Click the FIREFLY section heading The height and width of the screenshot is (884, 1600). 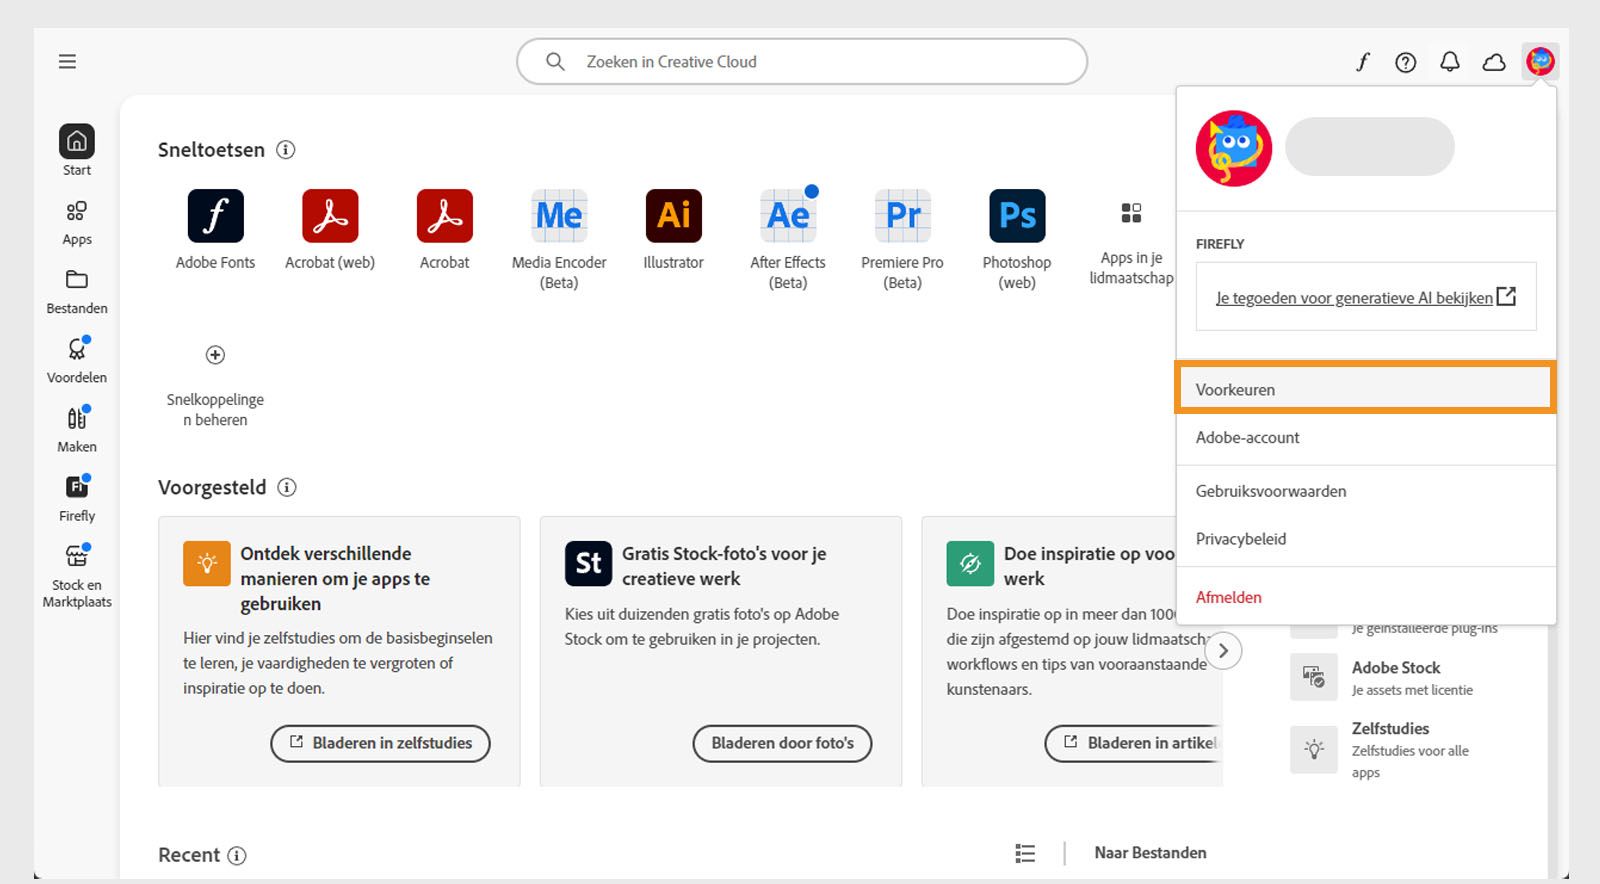tap(1220, 244)
